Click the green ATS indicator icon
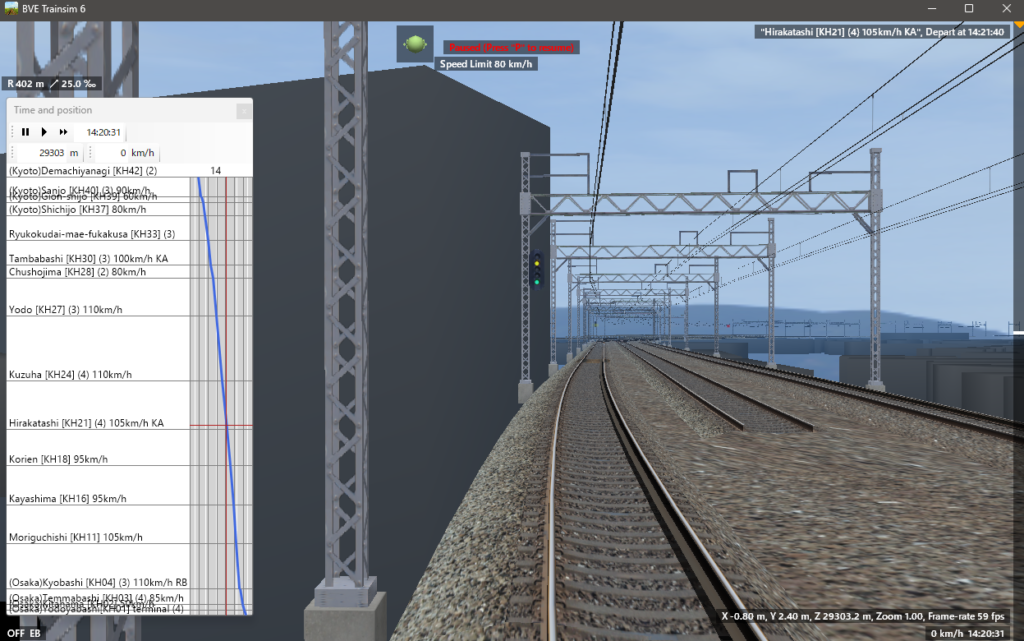This screenshot has width=1024, height=641. coord(414,45)
